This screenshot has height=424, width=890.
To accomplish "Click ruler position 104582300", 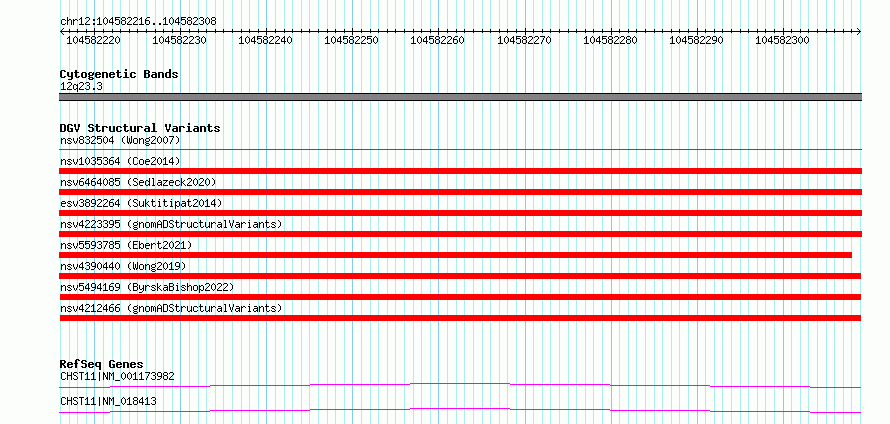I will point(783,40).
